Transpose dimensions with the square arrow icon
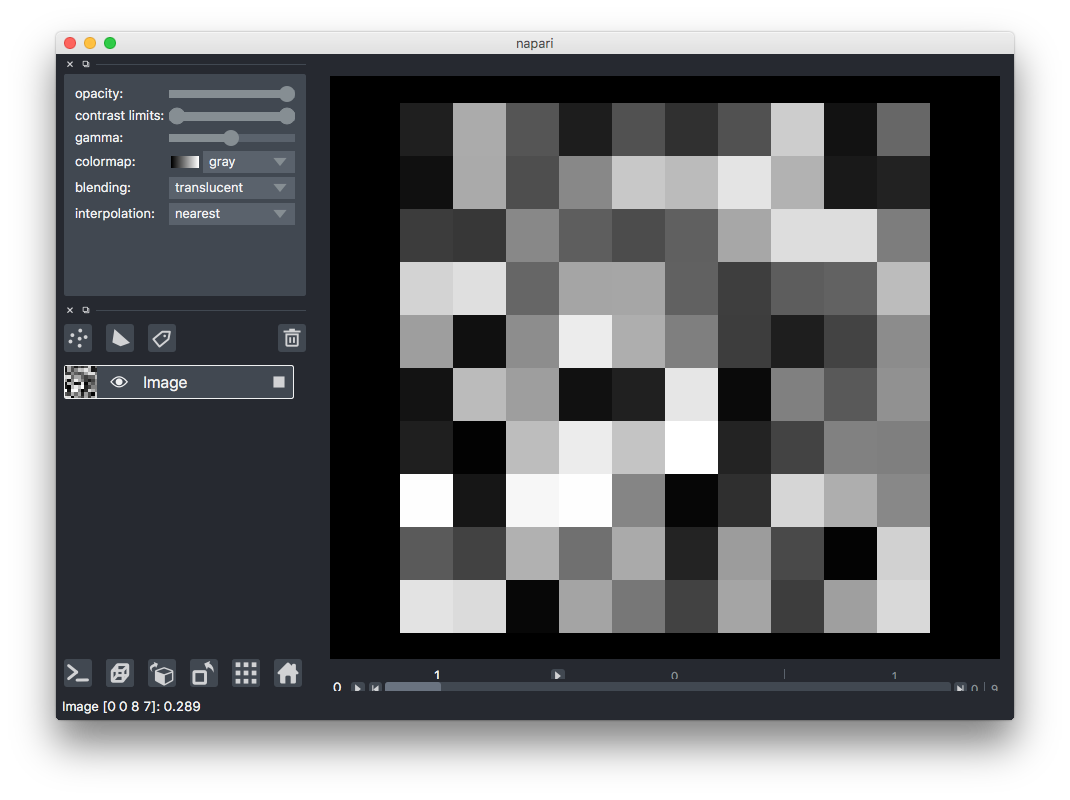1070x800 pixels. tap(203, 673)
